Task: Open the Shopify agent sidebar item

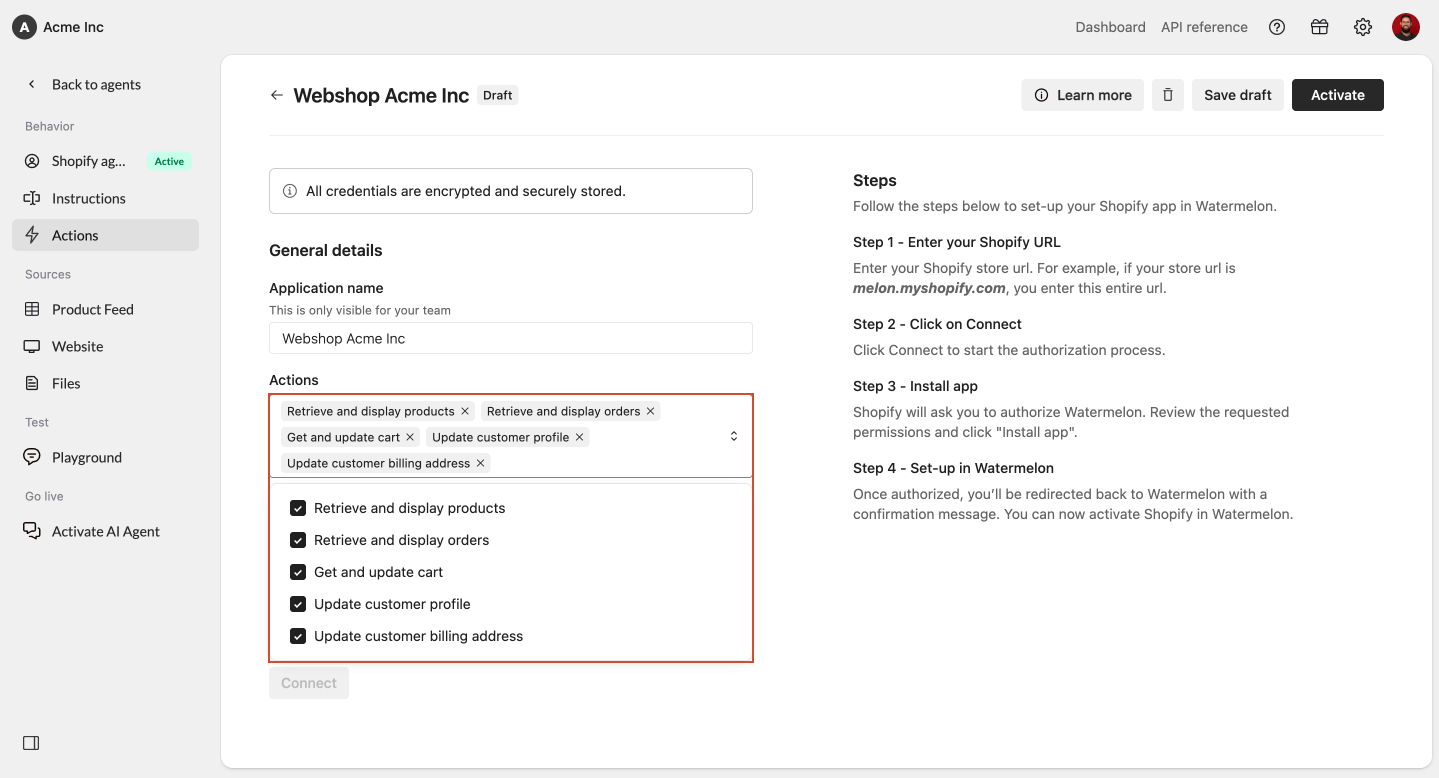Action: (105, 161)
